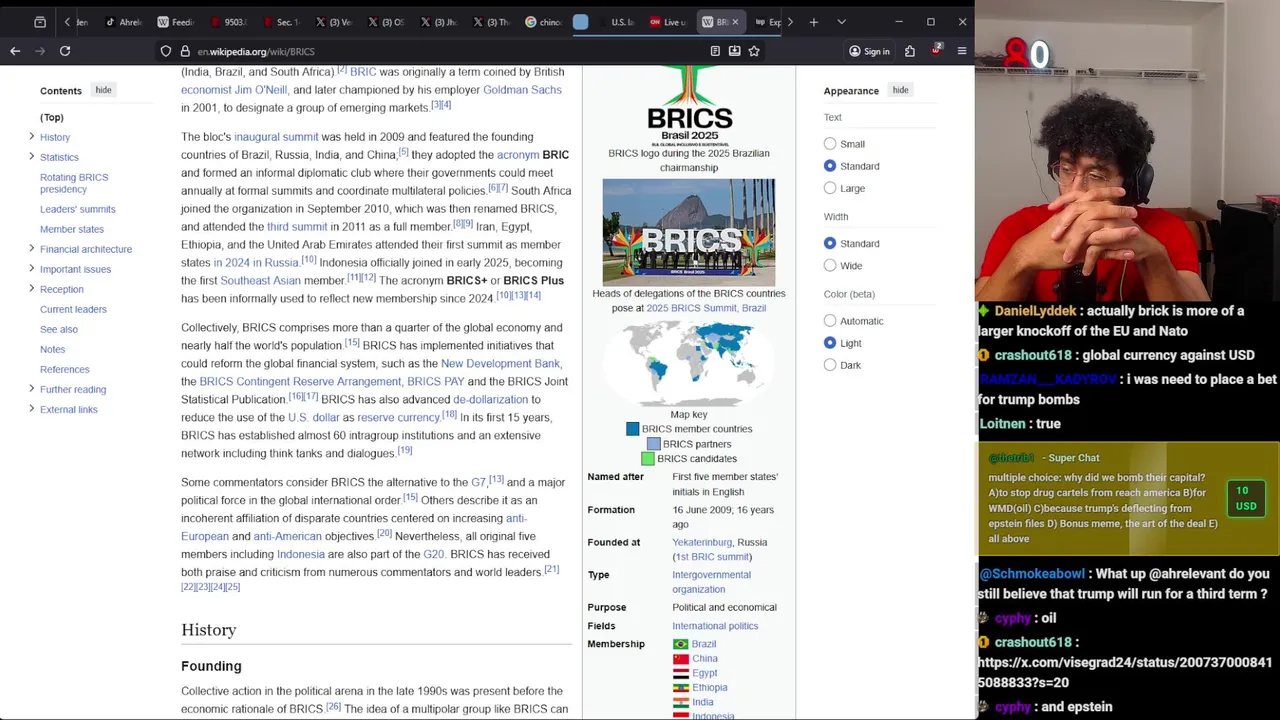1280x720 pixels.
Task: Switch to the chinoc Google tab
Action: [545, 22]
